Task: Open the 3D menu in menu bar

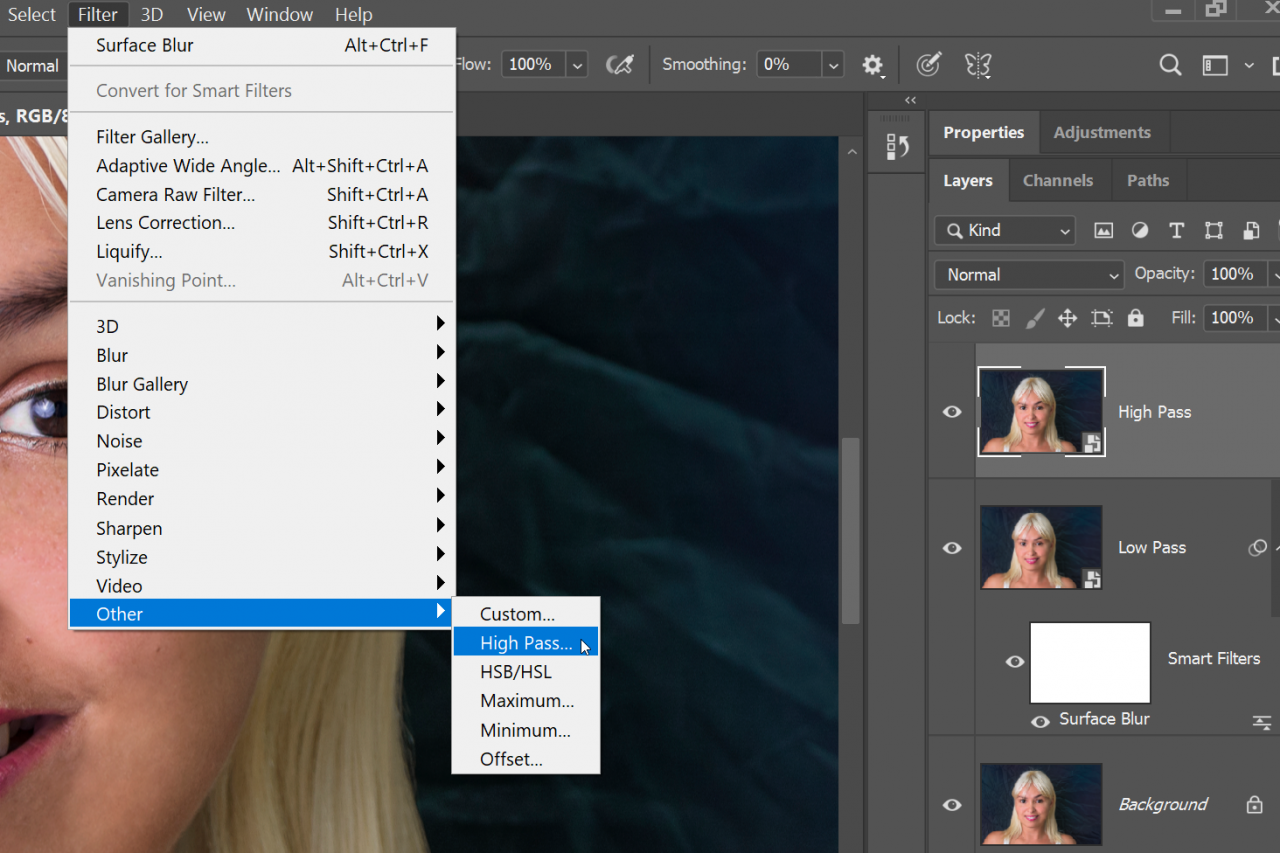Action: tap(151, 14)
